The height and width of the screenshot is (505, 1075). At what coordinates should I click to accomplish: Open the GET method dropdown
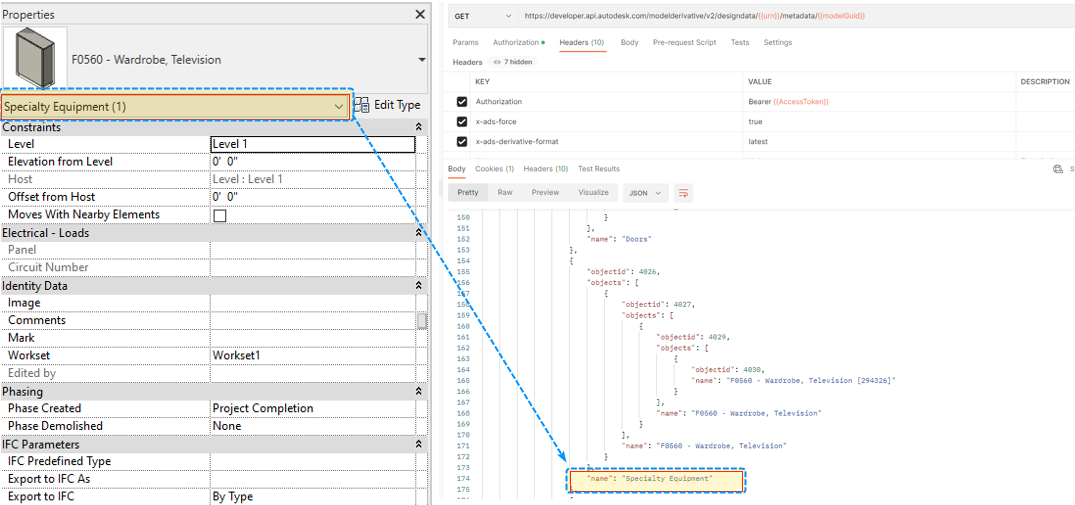pyautogui.click(x=484, y=16)
